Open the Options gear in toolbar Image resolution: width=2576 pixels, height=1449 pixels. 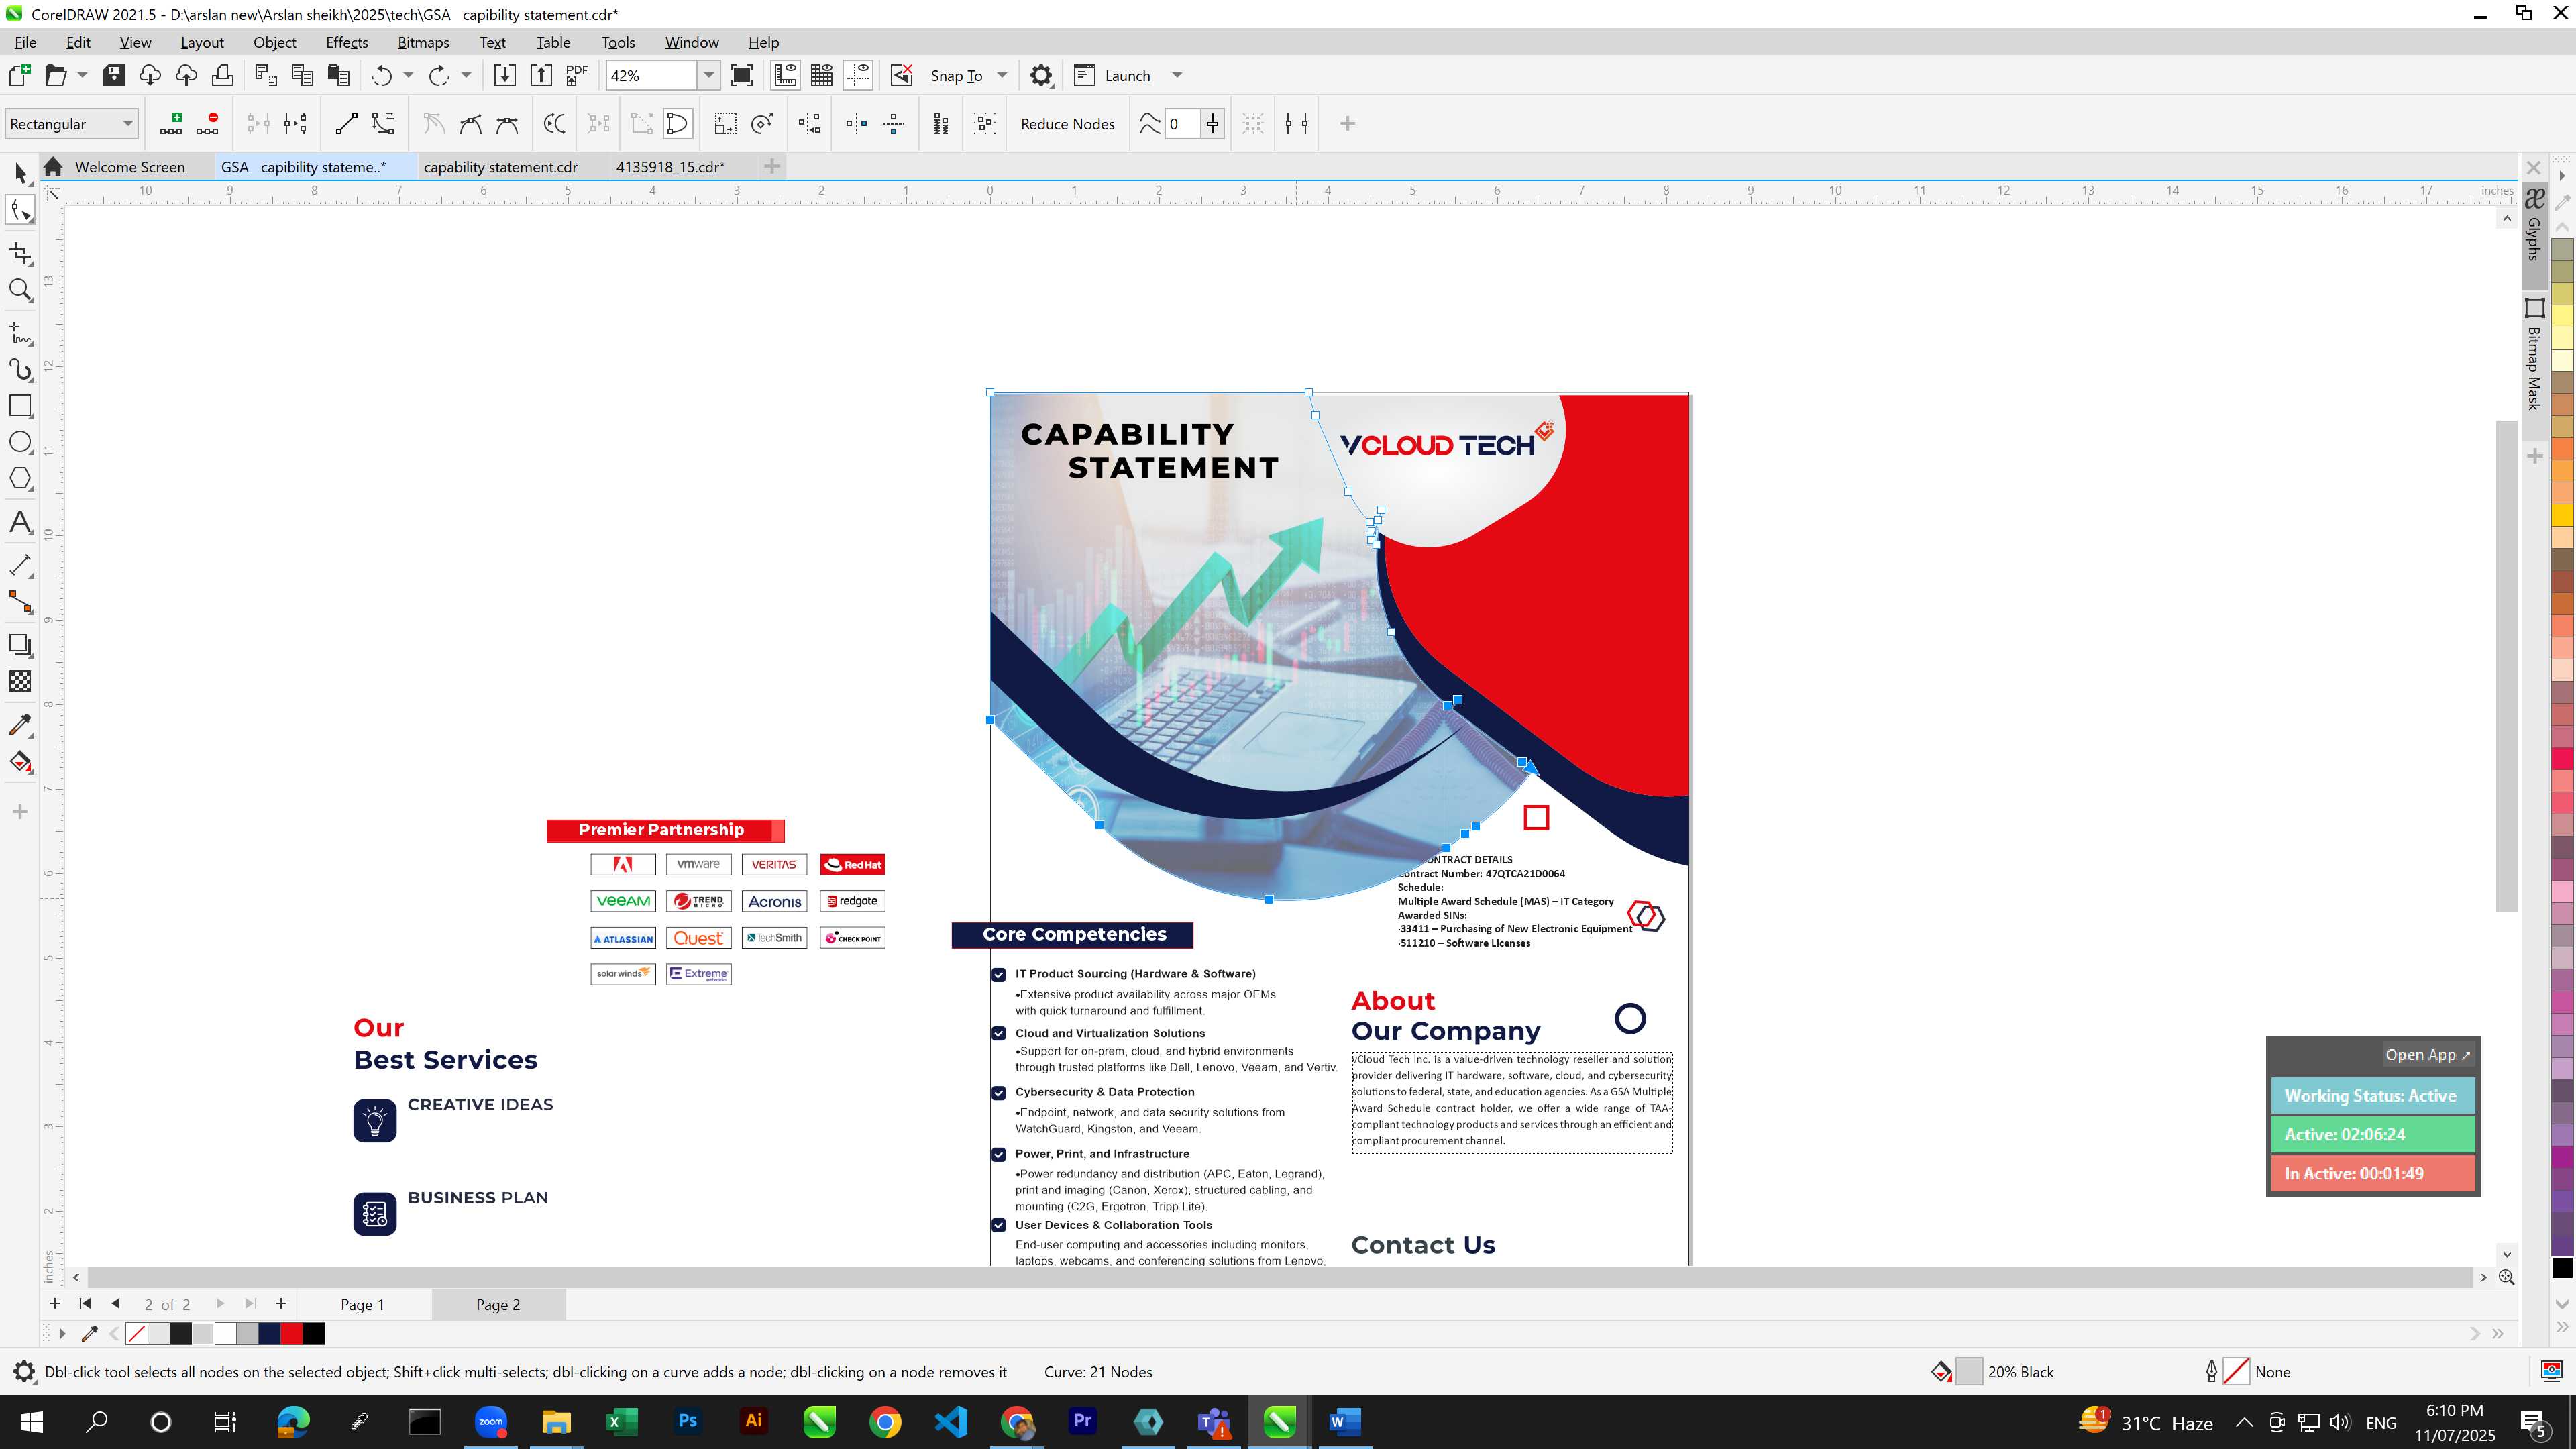click(x=1041, y=76)
